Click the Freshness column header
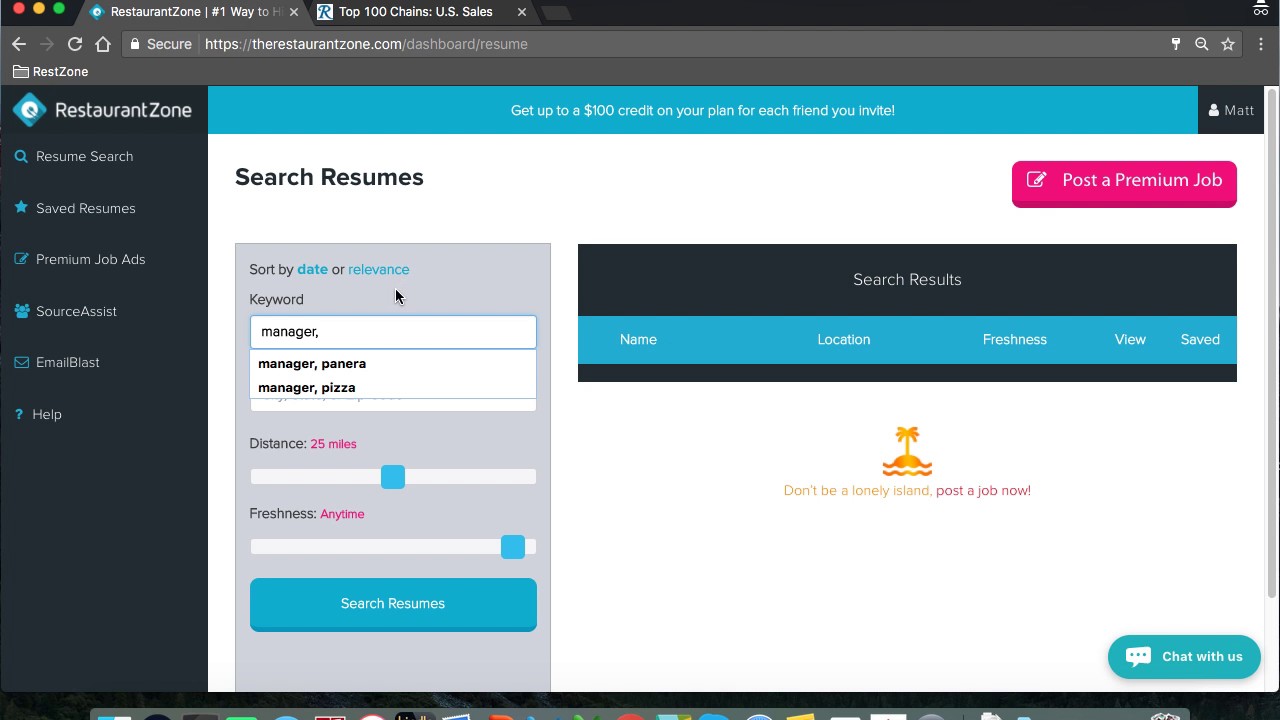Viewport: 1280px width, 720px height. click(x=1014, y=339)
